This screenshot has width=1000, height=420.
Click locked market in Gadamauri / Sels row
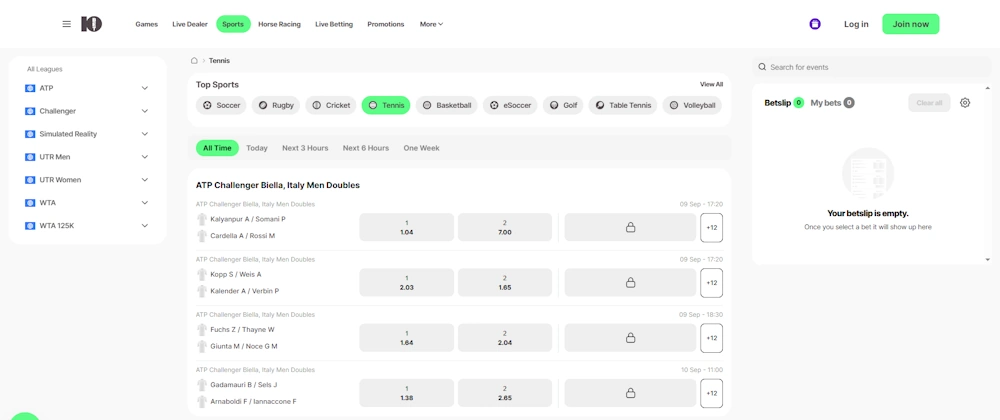[630, 393]
